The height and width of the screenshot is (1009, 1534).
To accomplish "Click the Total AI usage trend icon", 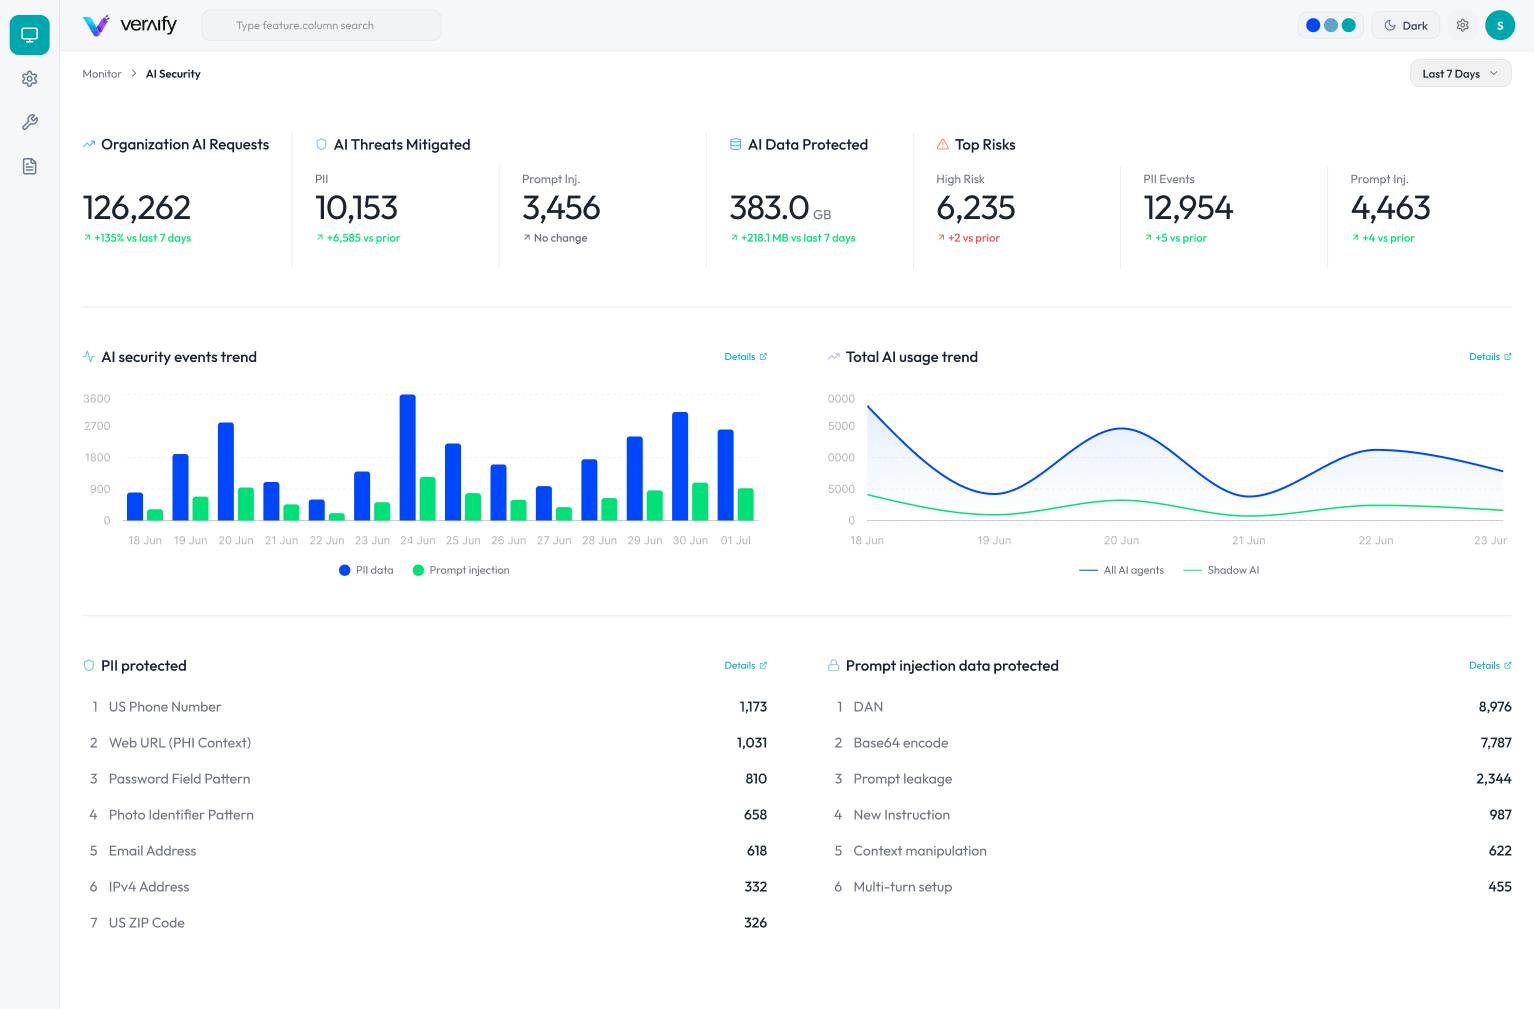I will coord(834,357).
